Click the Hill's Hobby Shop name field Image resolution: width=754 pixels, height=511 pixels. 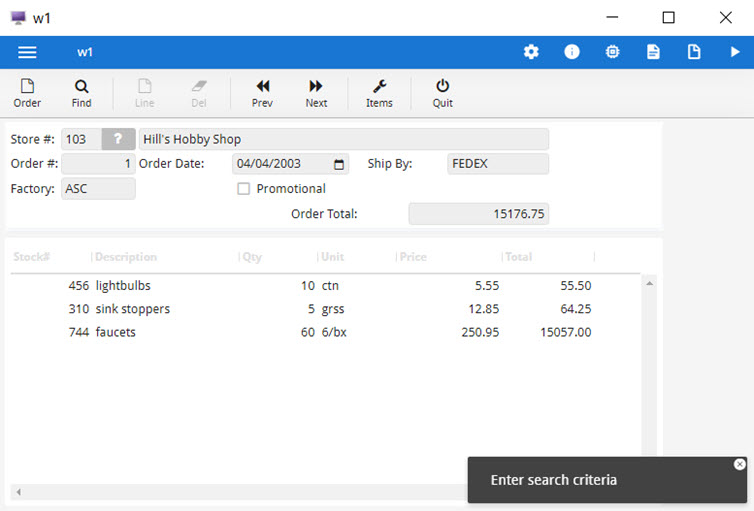point(344,139)
